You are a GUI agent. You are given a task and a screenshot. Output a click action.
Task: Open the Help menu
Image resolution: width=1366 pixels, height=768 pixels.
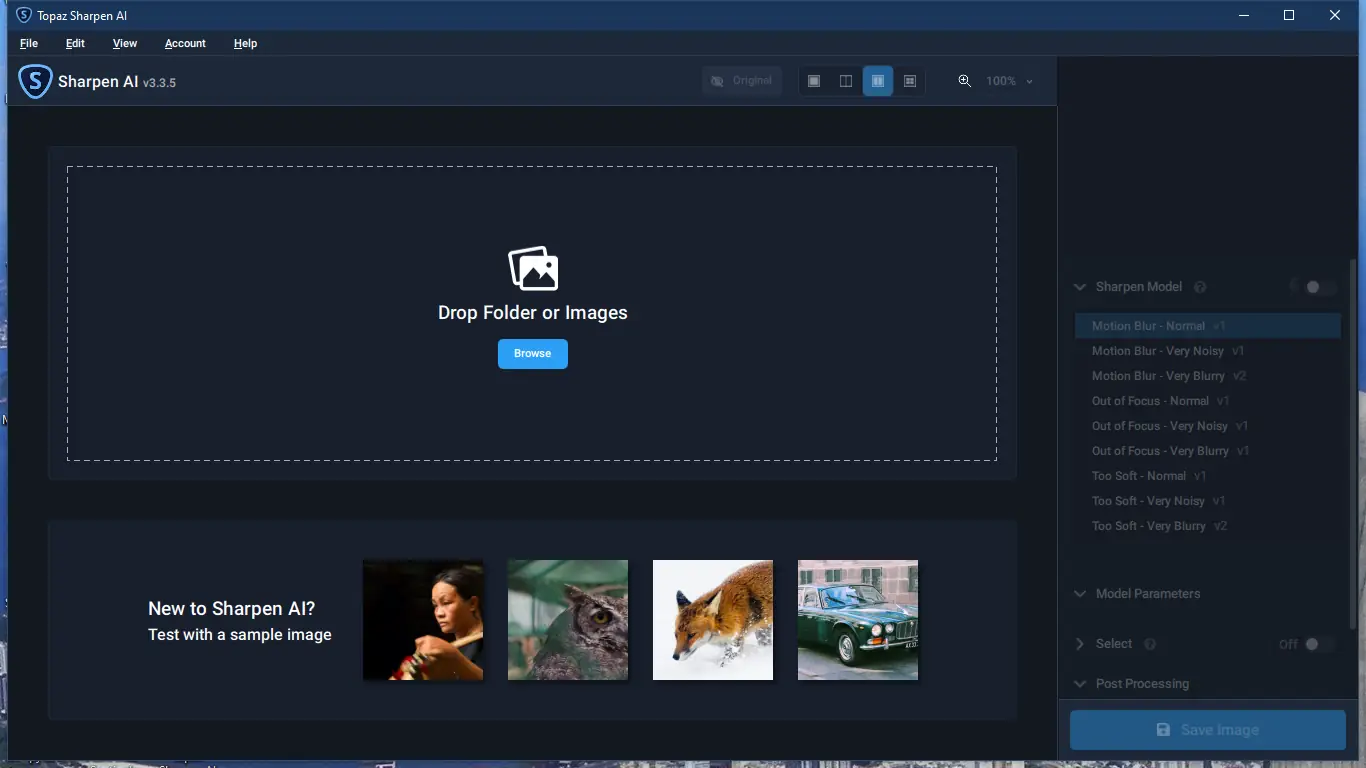click(x=245, y=44)
